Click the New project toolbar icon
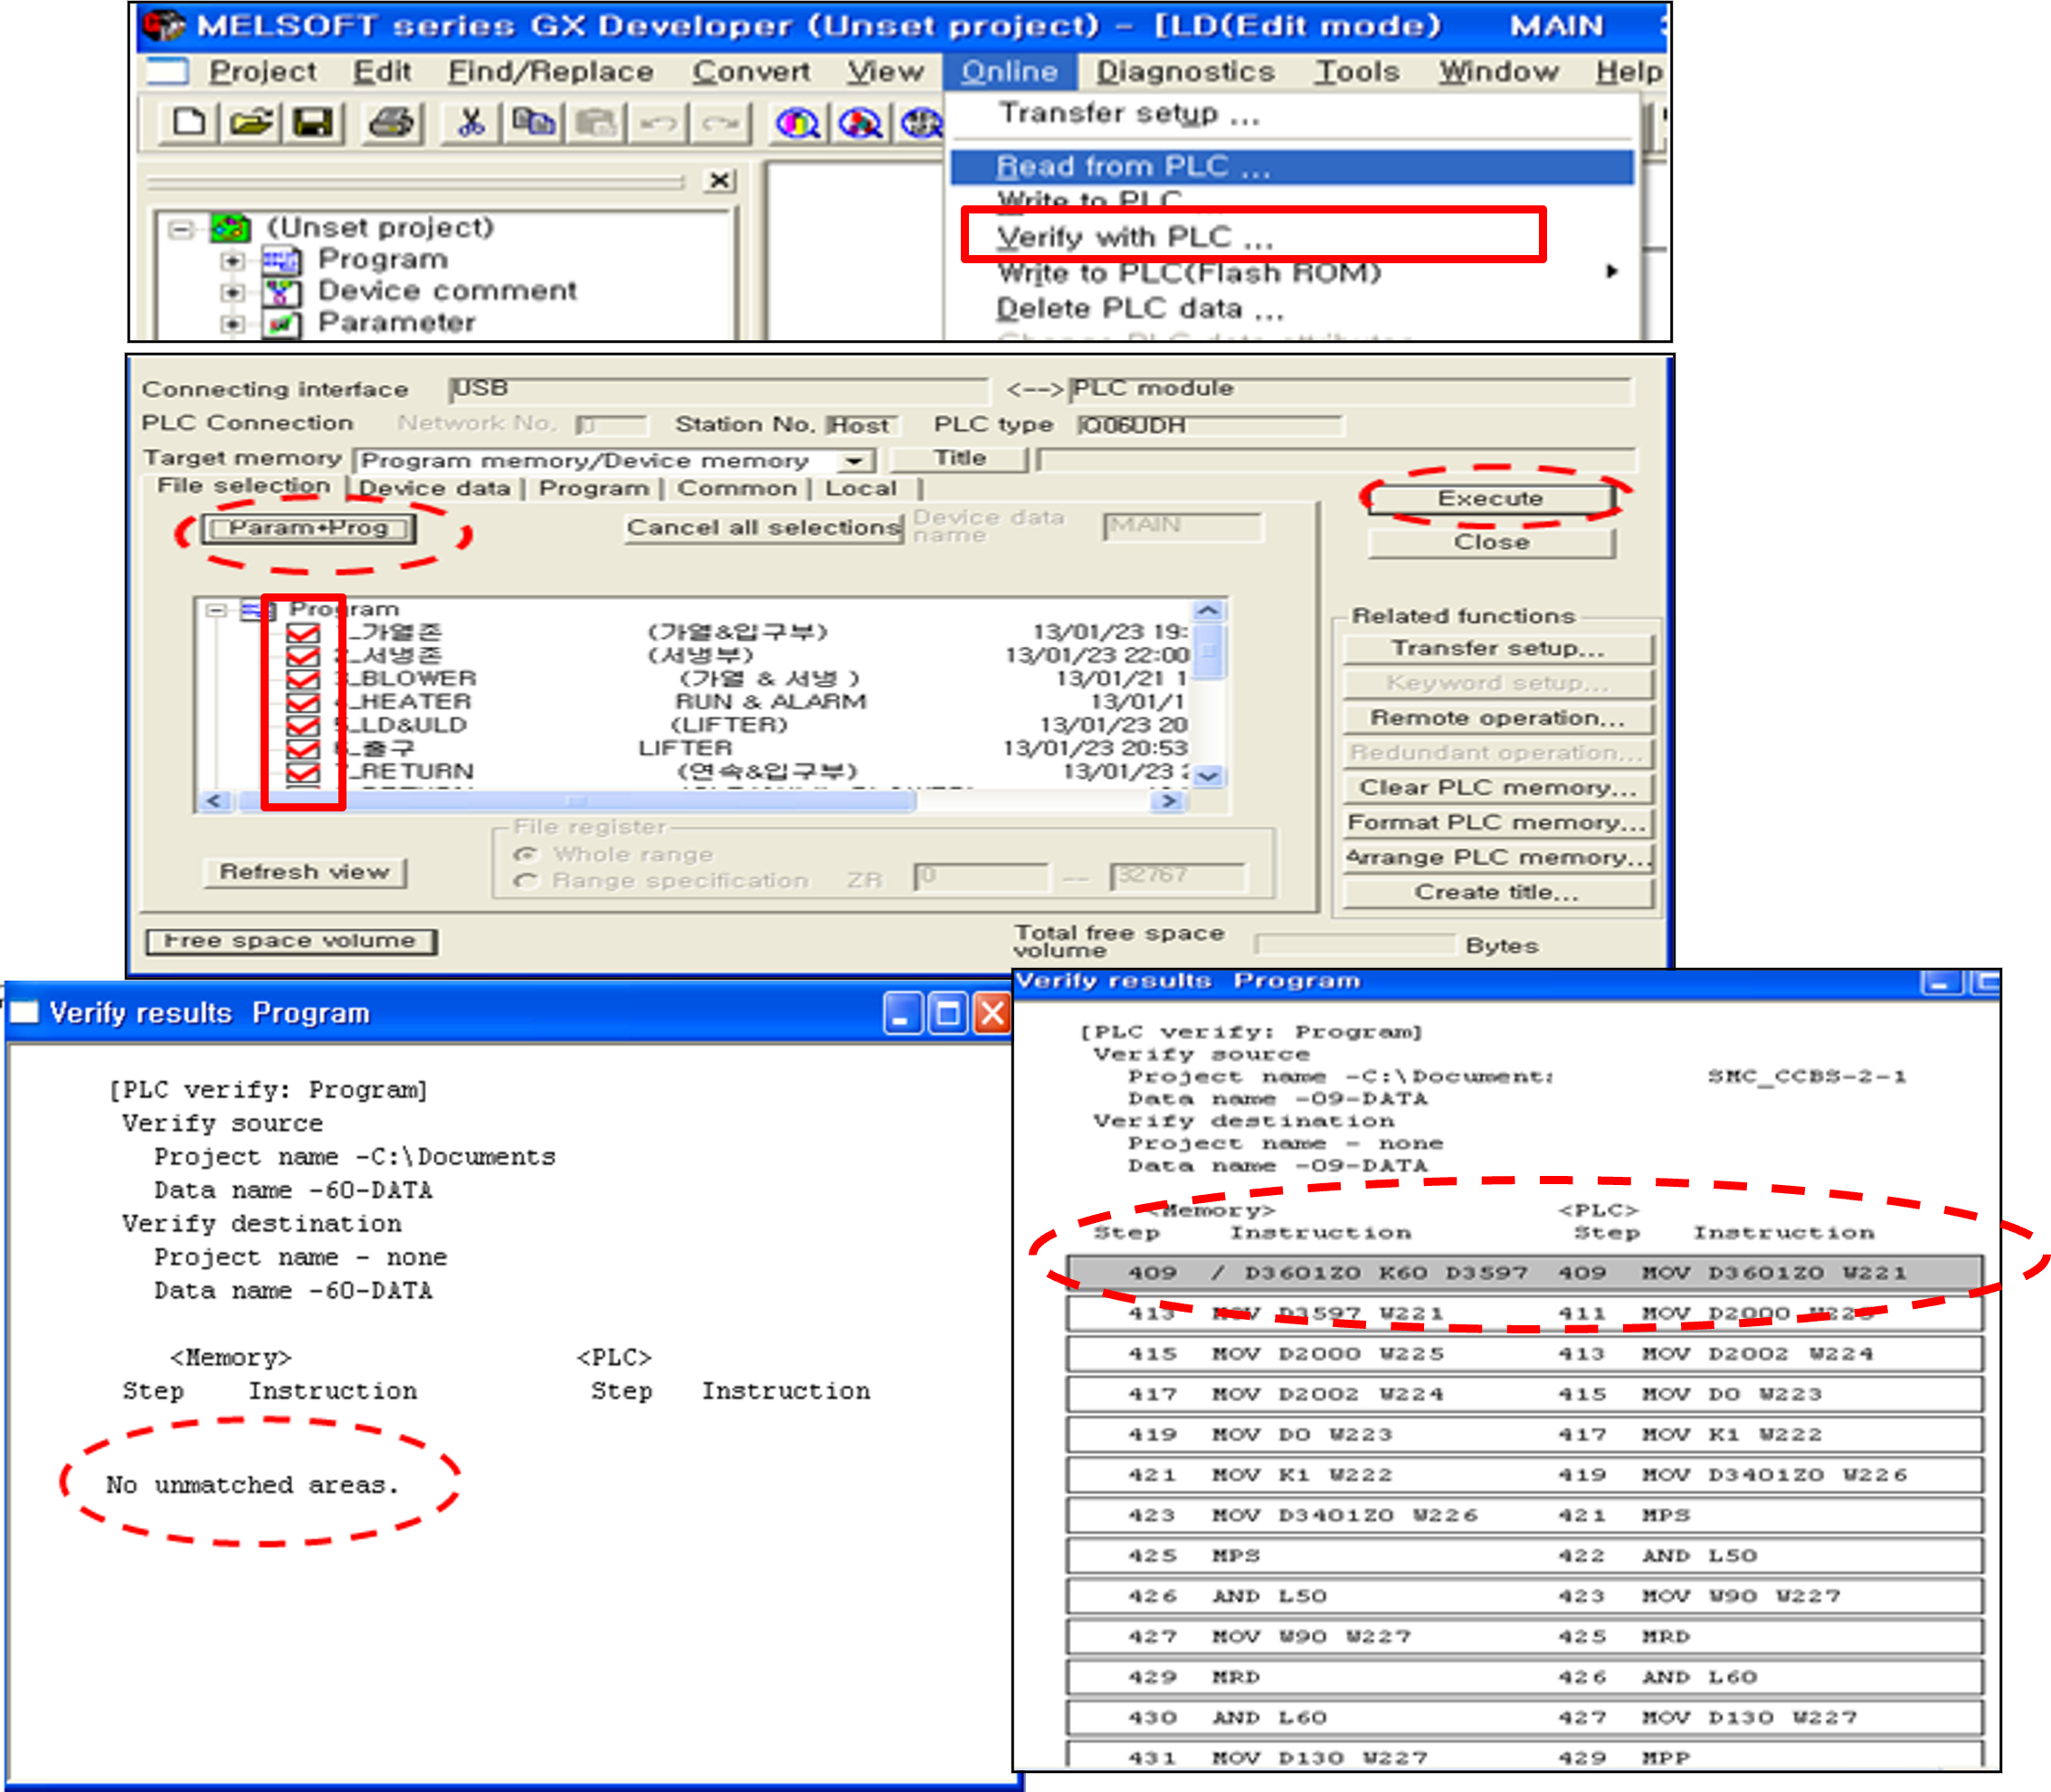 pos(189,123)
